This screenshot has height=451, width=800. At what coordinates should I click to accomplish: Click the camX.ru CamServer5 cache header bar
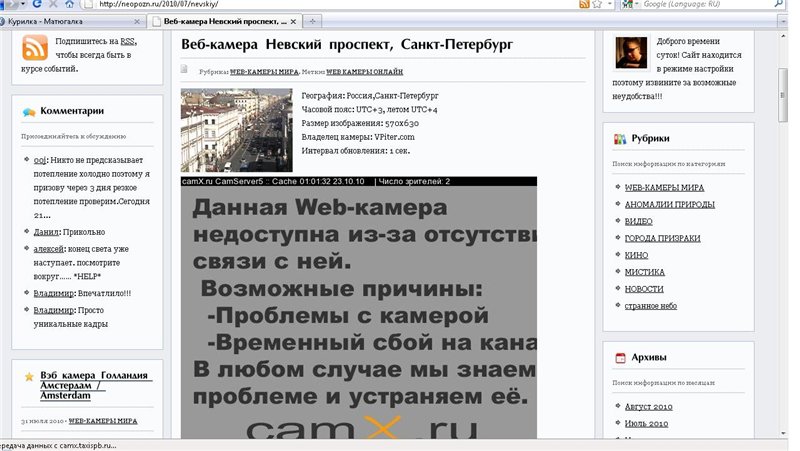pyautogui.click(x=359, y=181)
